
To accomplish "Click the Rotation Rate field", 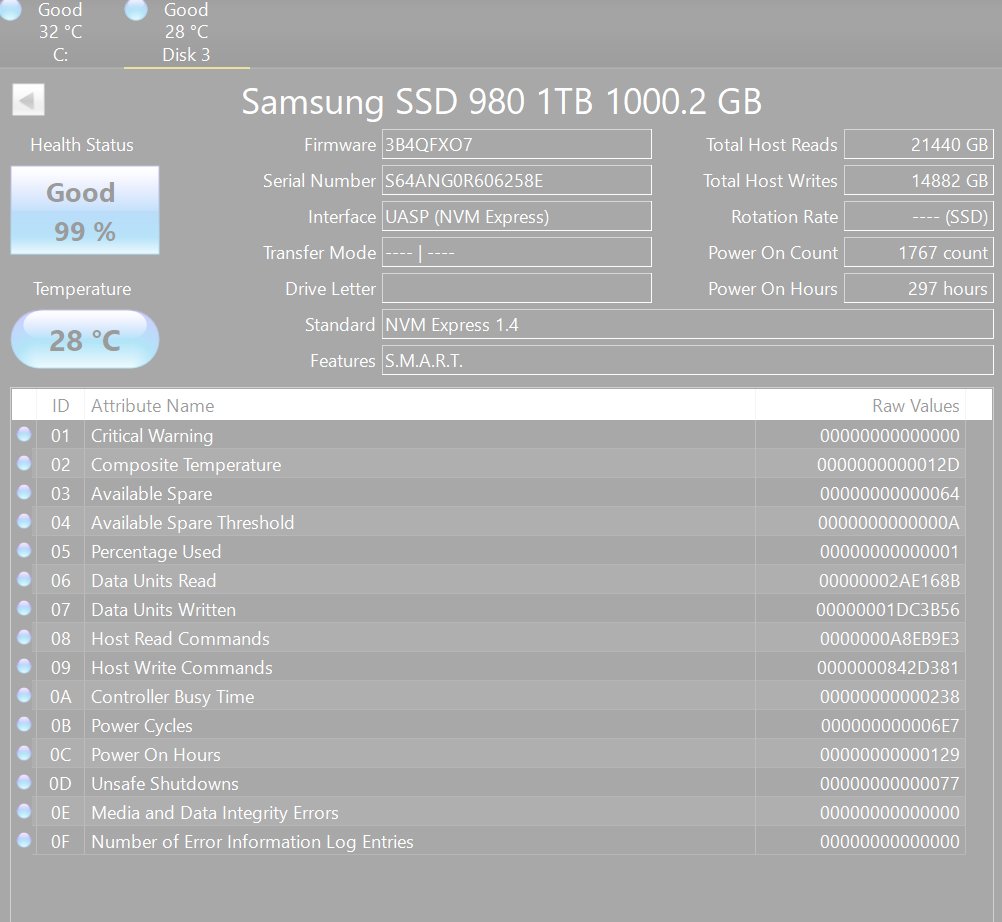I will tap(918, 217).
